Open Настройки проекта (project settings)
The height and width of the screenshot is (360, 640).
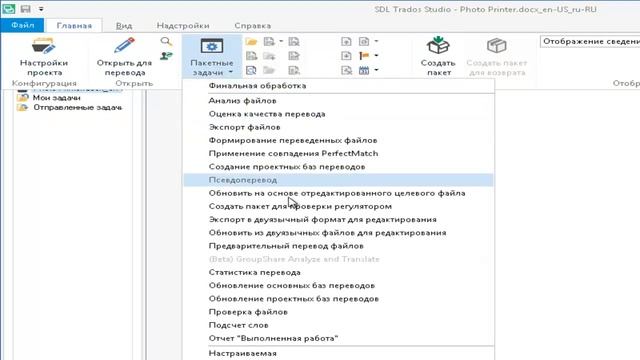[44, 56]
